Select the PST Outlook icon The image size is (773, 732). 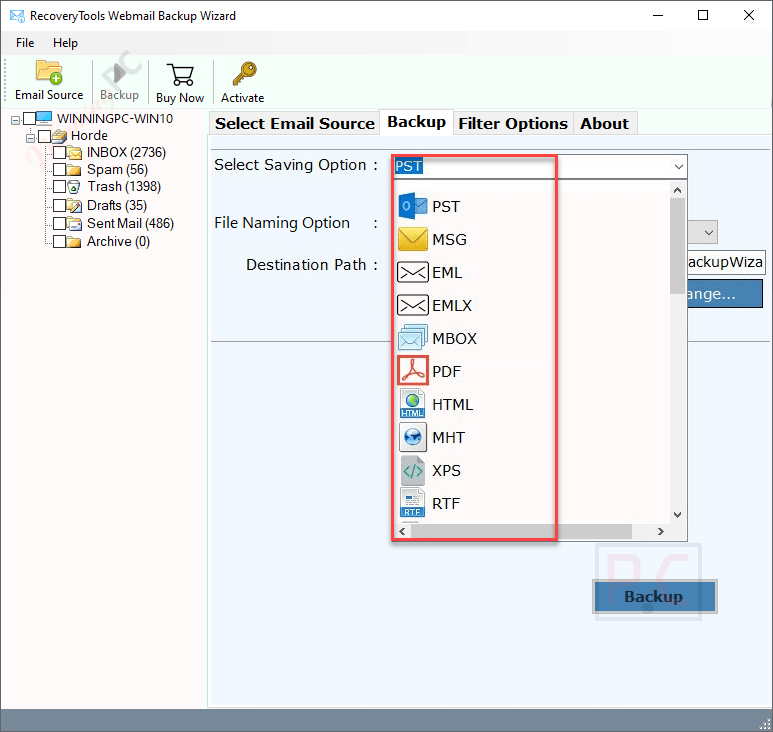(x=413, y=206)
